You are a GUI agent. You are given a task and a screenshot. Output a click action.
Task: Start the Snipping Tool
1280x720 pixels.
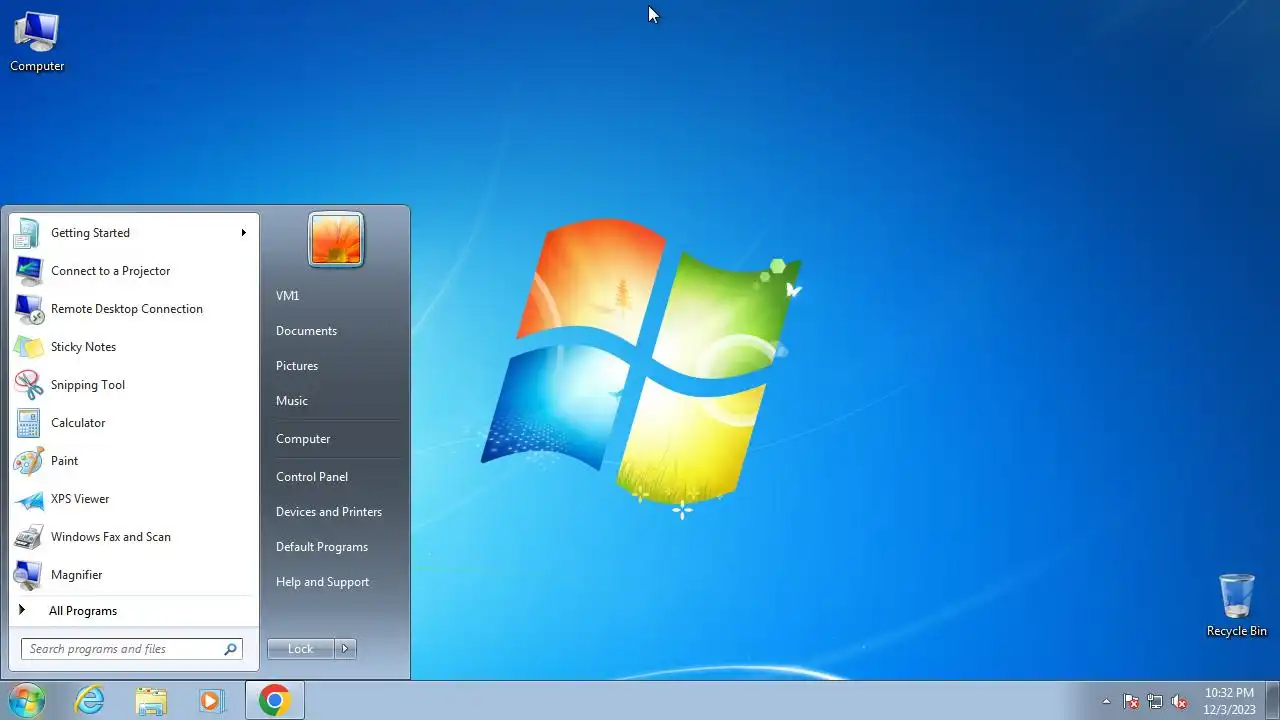(134, 385)
